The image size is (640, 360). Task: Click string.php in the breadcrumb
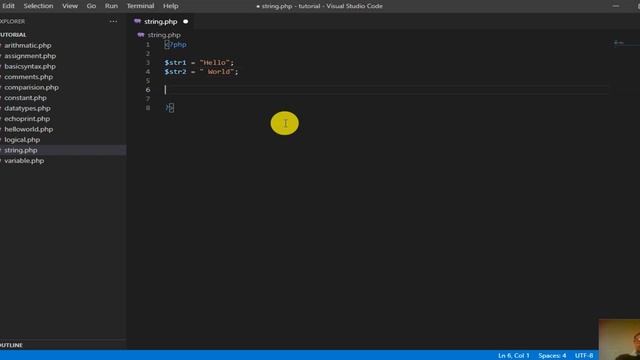point(164,35)
